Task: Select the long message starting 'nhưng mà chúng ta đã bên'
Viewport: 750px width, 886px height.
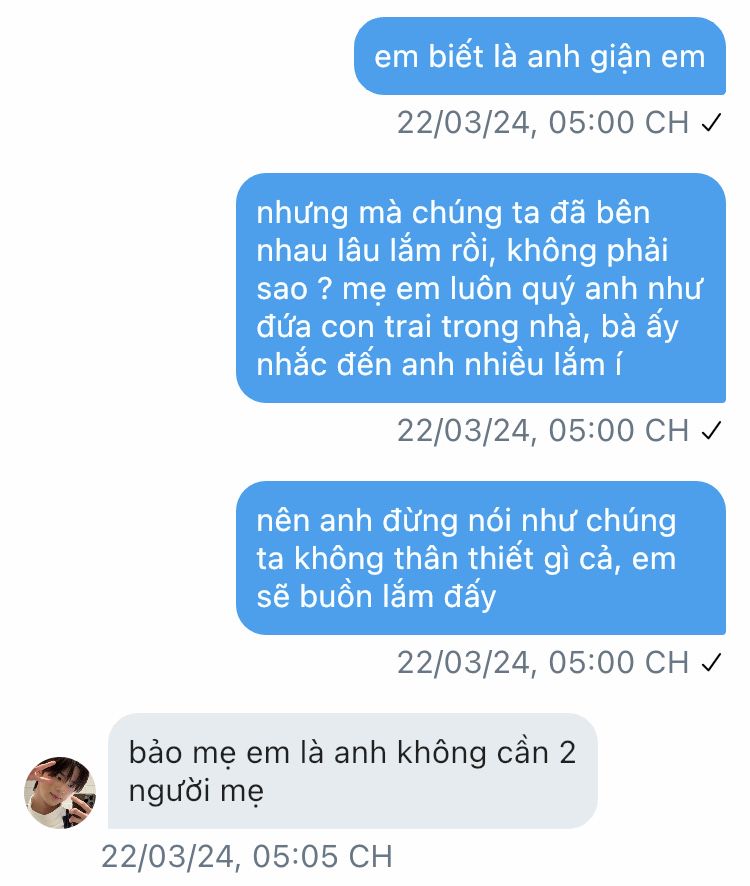Action: coord(481,288)
